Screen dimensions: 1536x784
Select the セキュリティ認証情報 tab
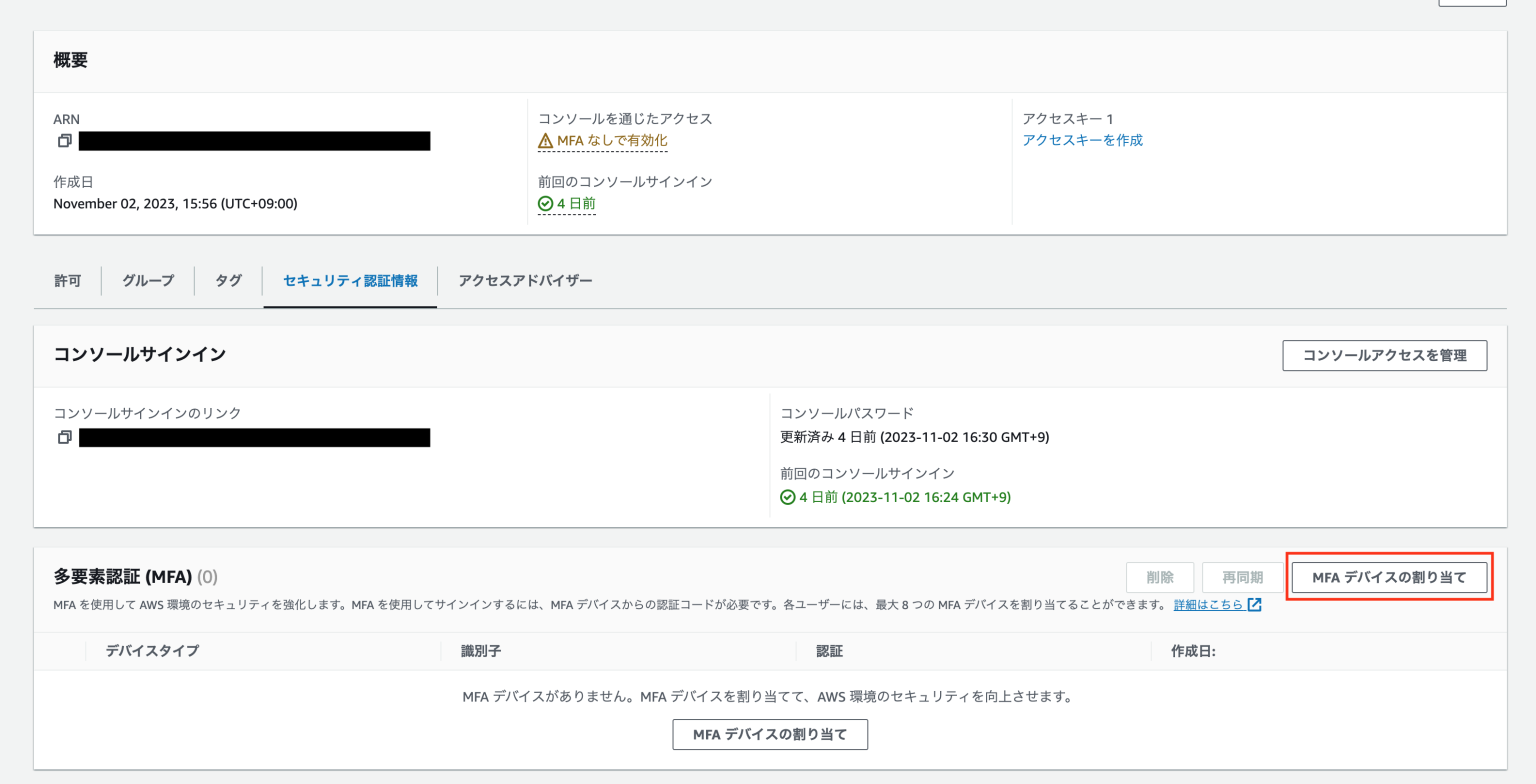[x=350, y=281]
